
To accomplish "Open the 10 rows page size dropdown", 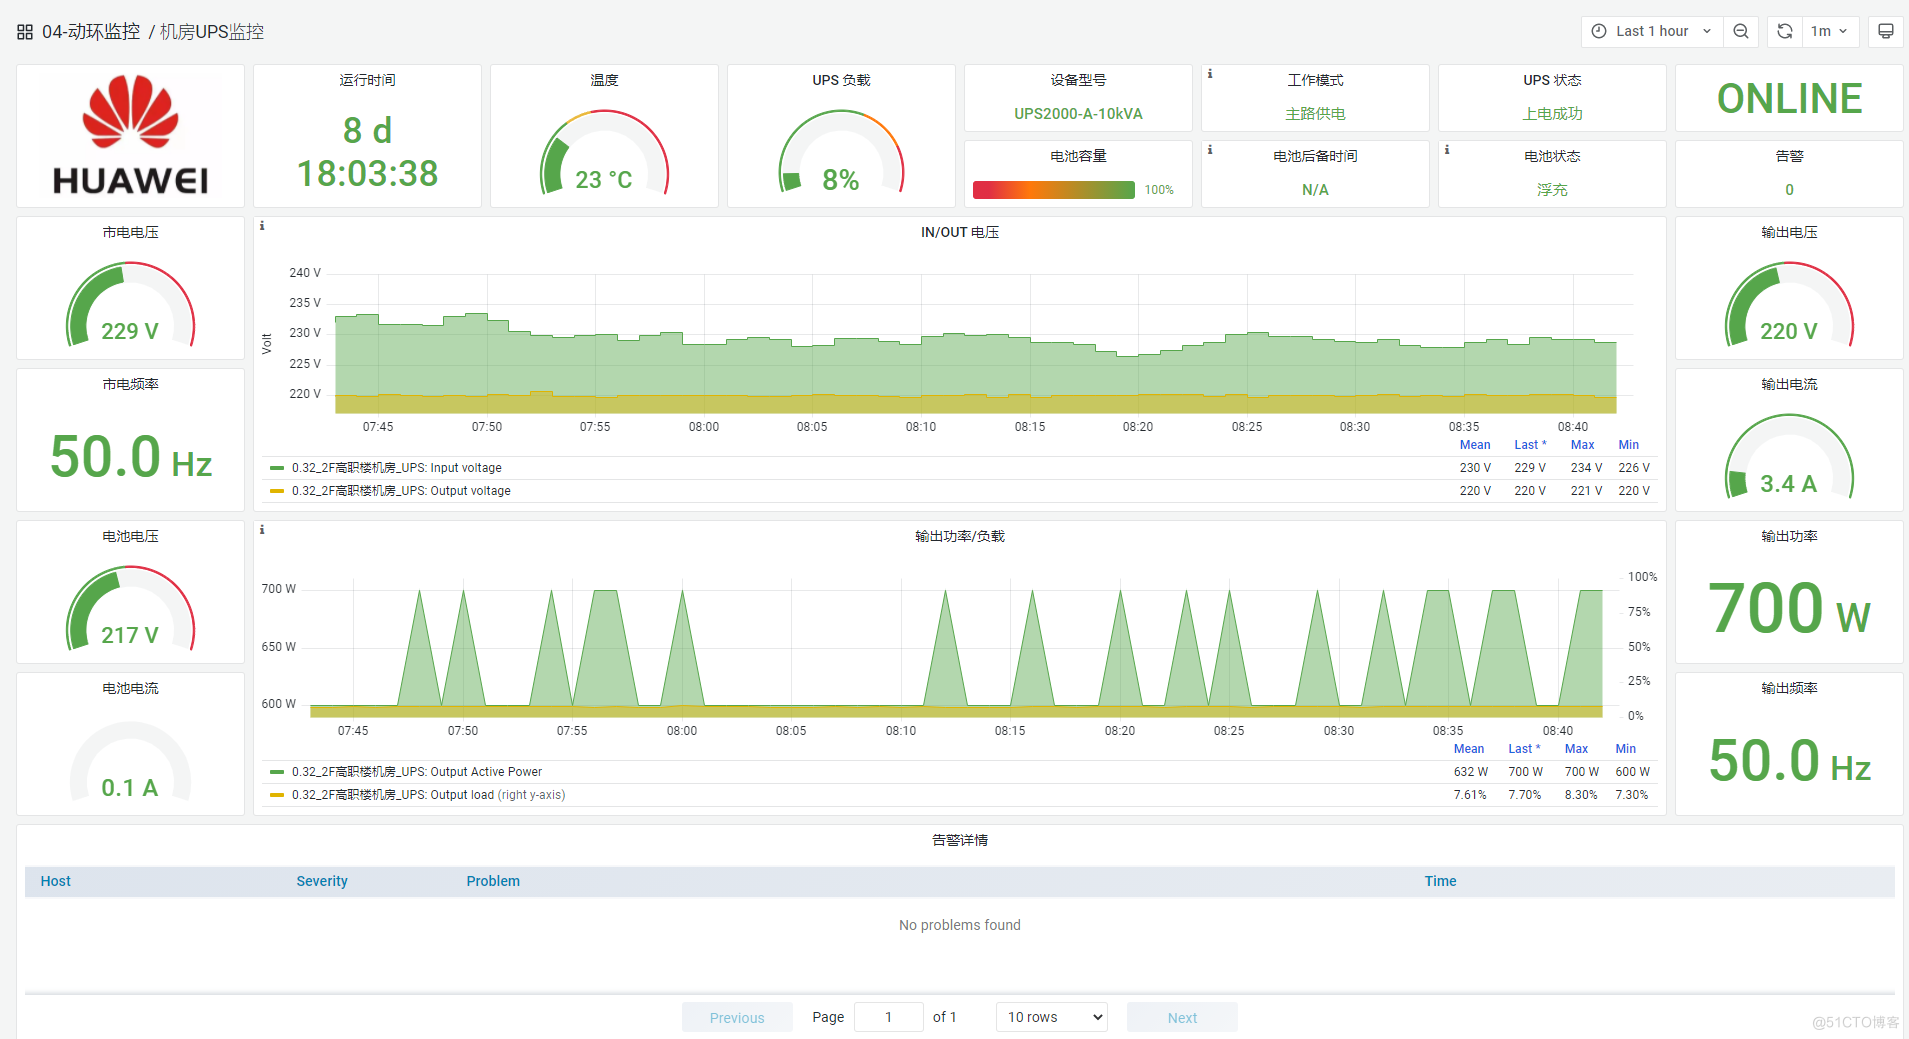I will click(x=1052, y=1017).
